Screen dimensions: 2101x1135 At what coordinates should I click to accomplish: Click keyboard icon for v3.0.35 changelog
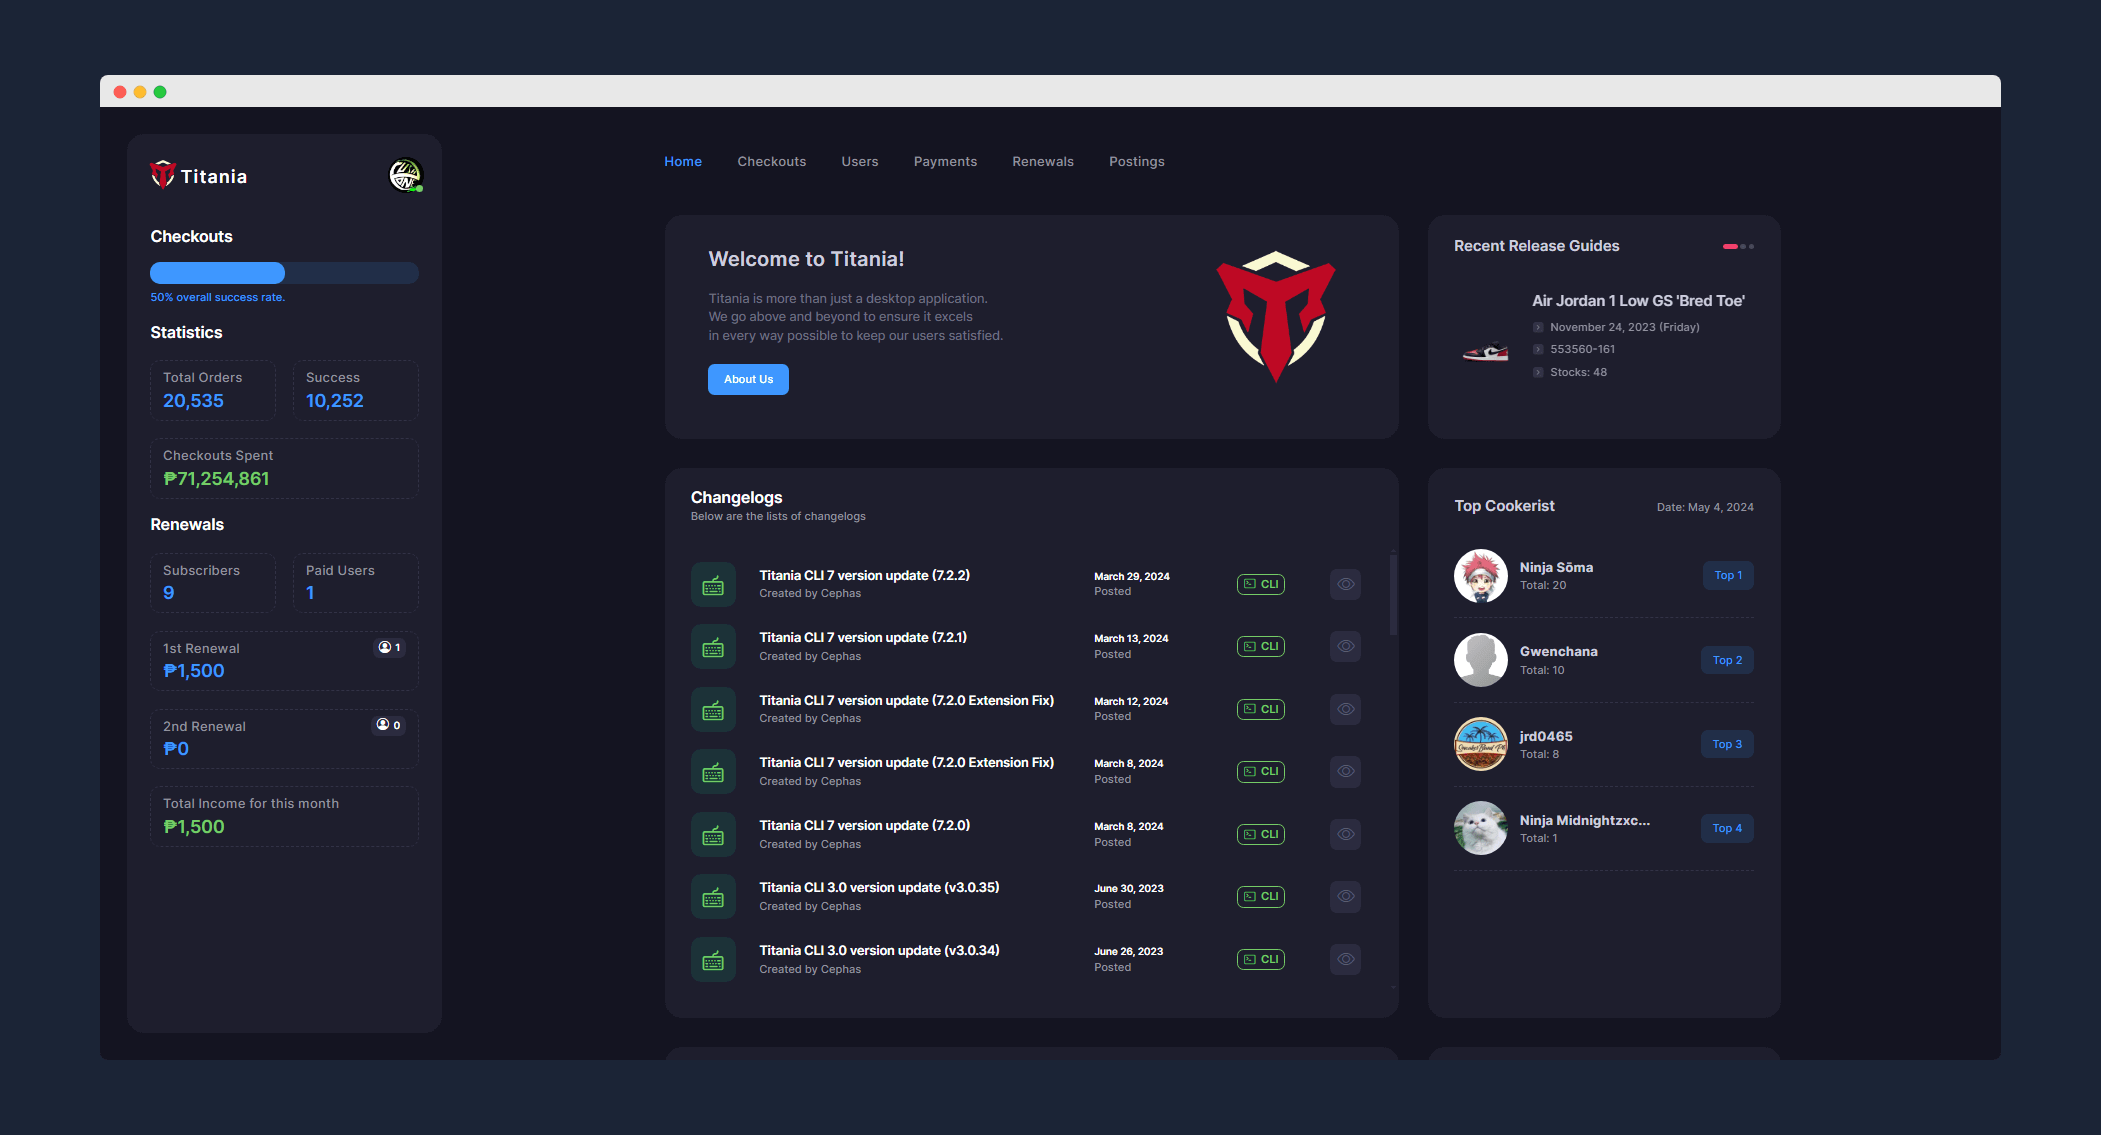click(x=713, y=897)
